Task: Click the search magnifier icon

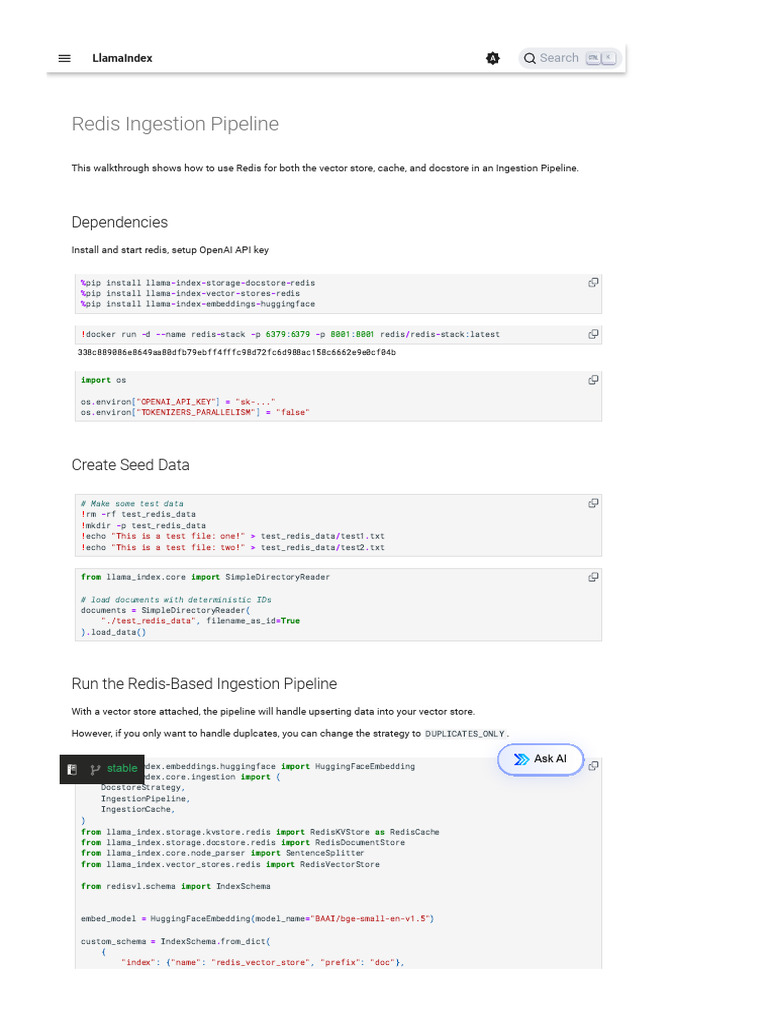Action: (x=530, y=58)
